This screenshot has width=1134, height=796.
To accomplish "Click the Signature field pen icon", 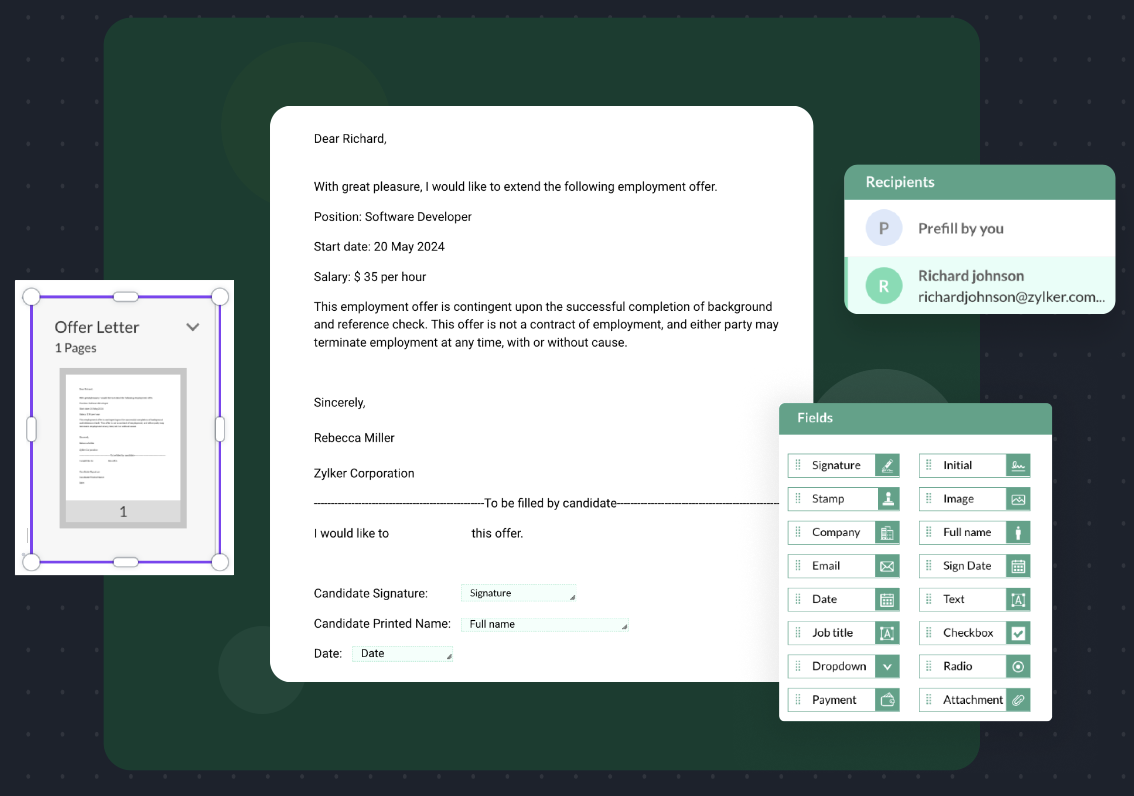I will pos(887,465).
